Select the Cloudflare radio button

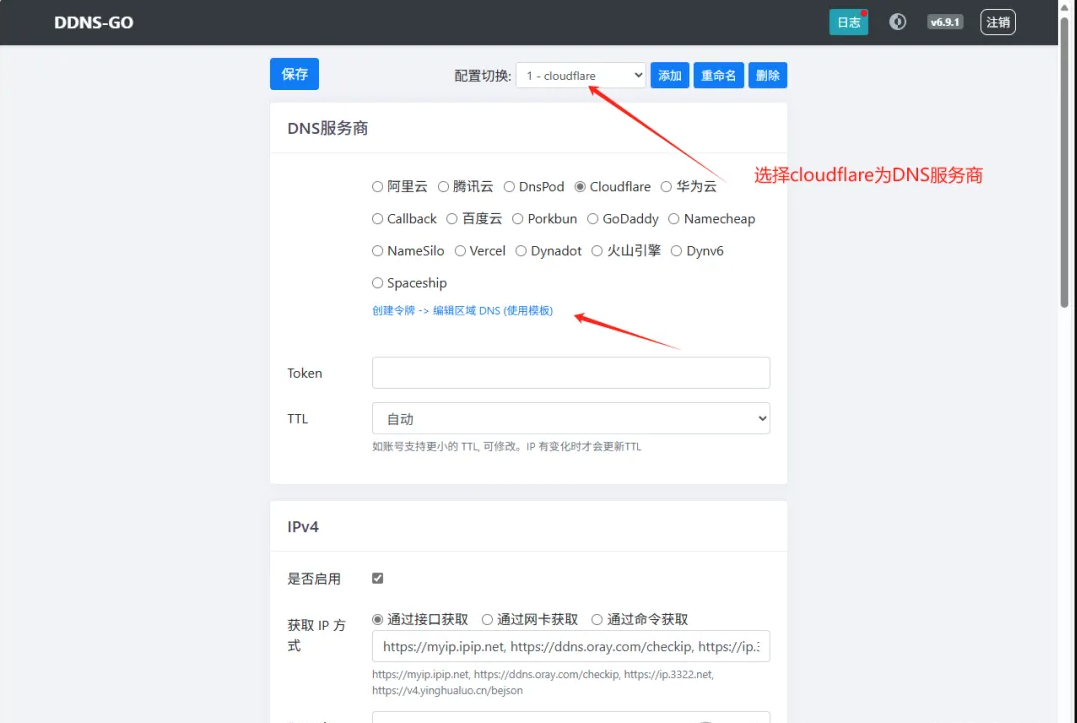pyautogui.click(x=580, y=187)
